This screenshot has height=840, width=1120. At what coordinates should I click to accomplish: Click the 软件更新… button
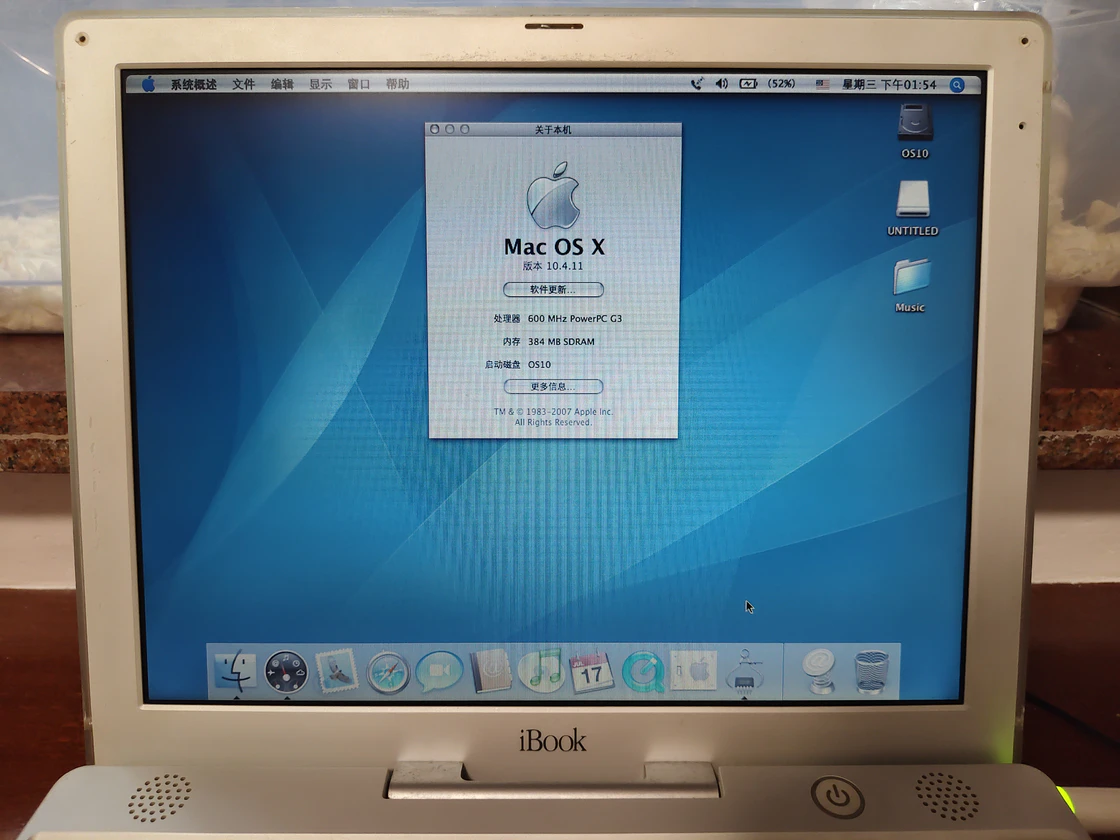coord(554,289)
